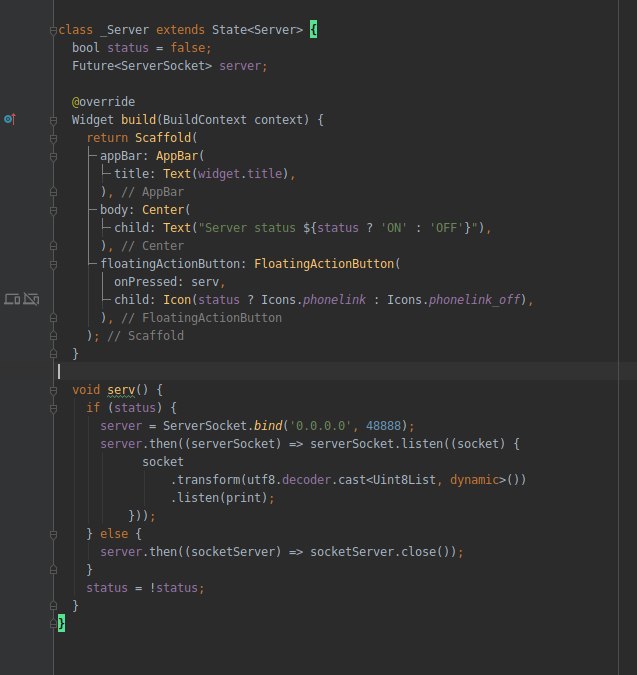Click the override gutter icon beside Widget build
This screenshot has width=637, height=675.
9,119
